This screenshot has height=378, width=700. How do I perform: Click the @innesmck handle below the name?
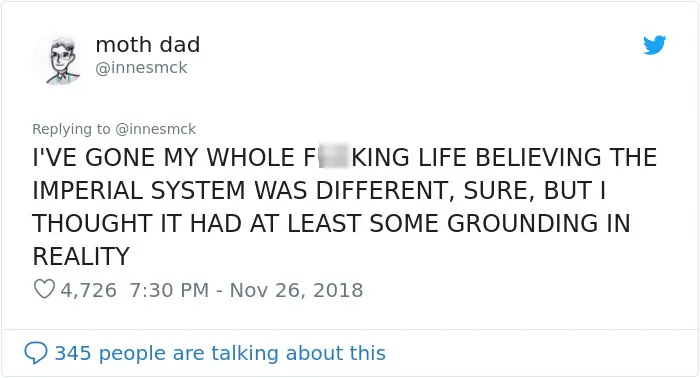pos(142,68)
